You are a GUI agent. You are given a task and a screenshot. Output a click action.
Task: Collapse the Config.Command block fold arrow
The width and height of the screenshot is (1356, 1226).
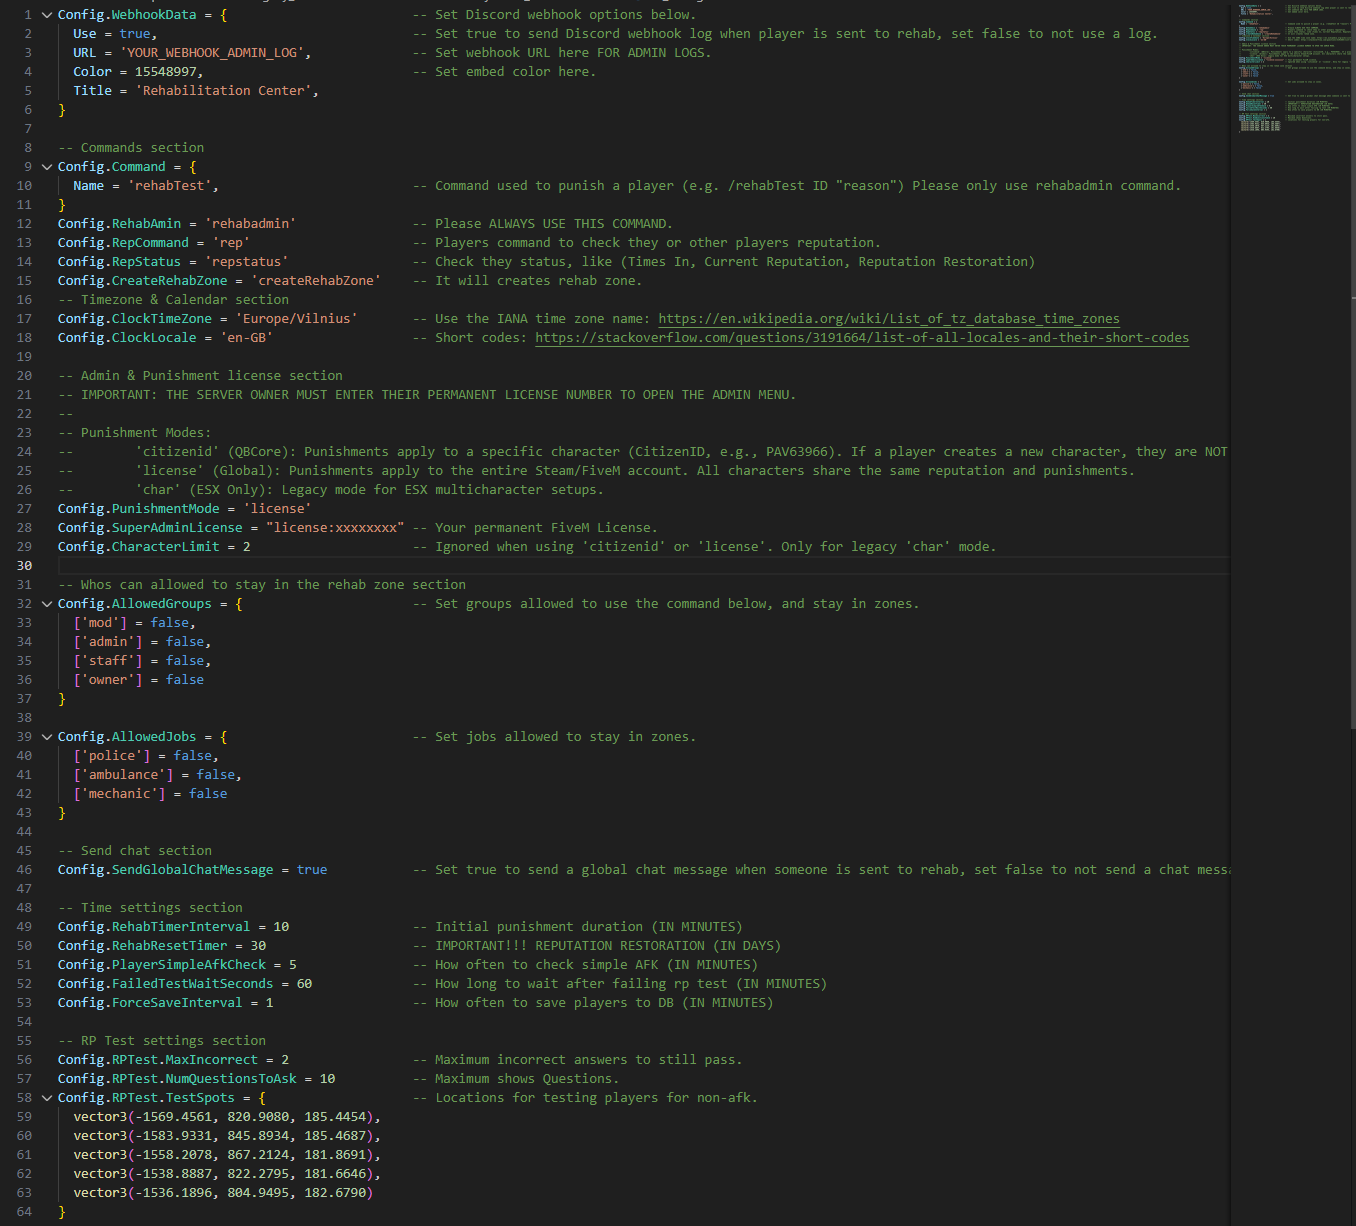point(46,167)
